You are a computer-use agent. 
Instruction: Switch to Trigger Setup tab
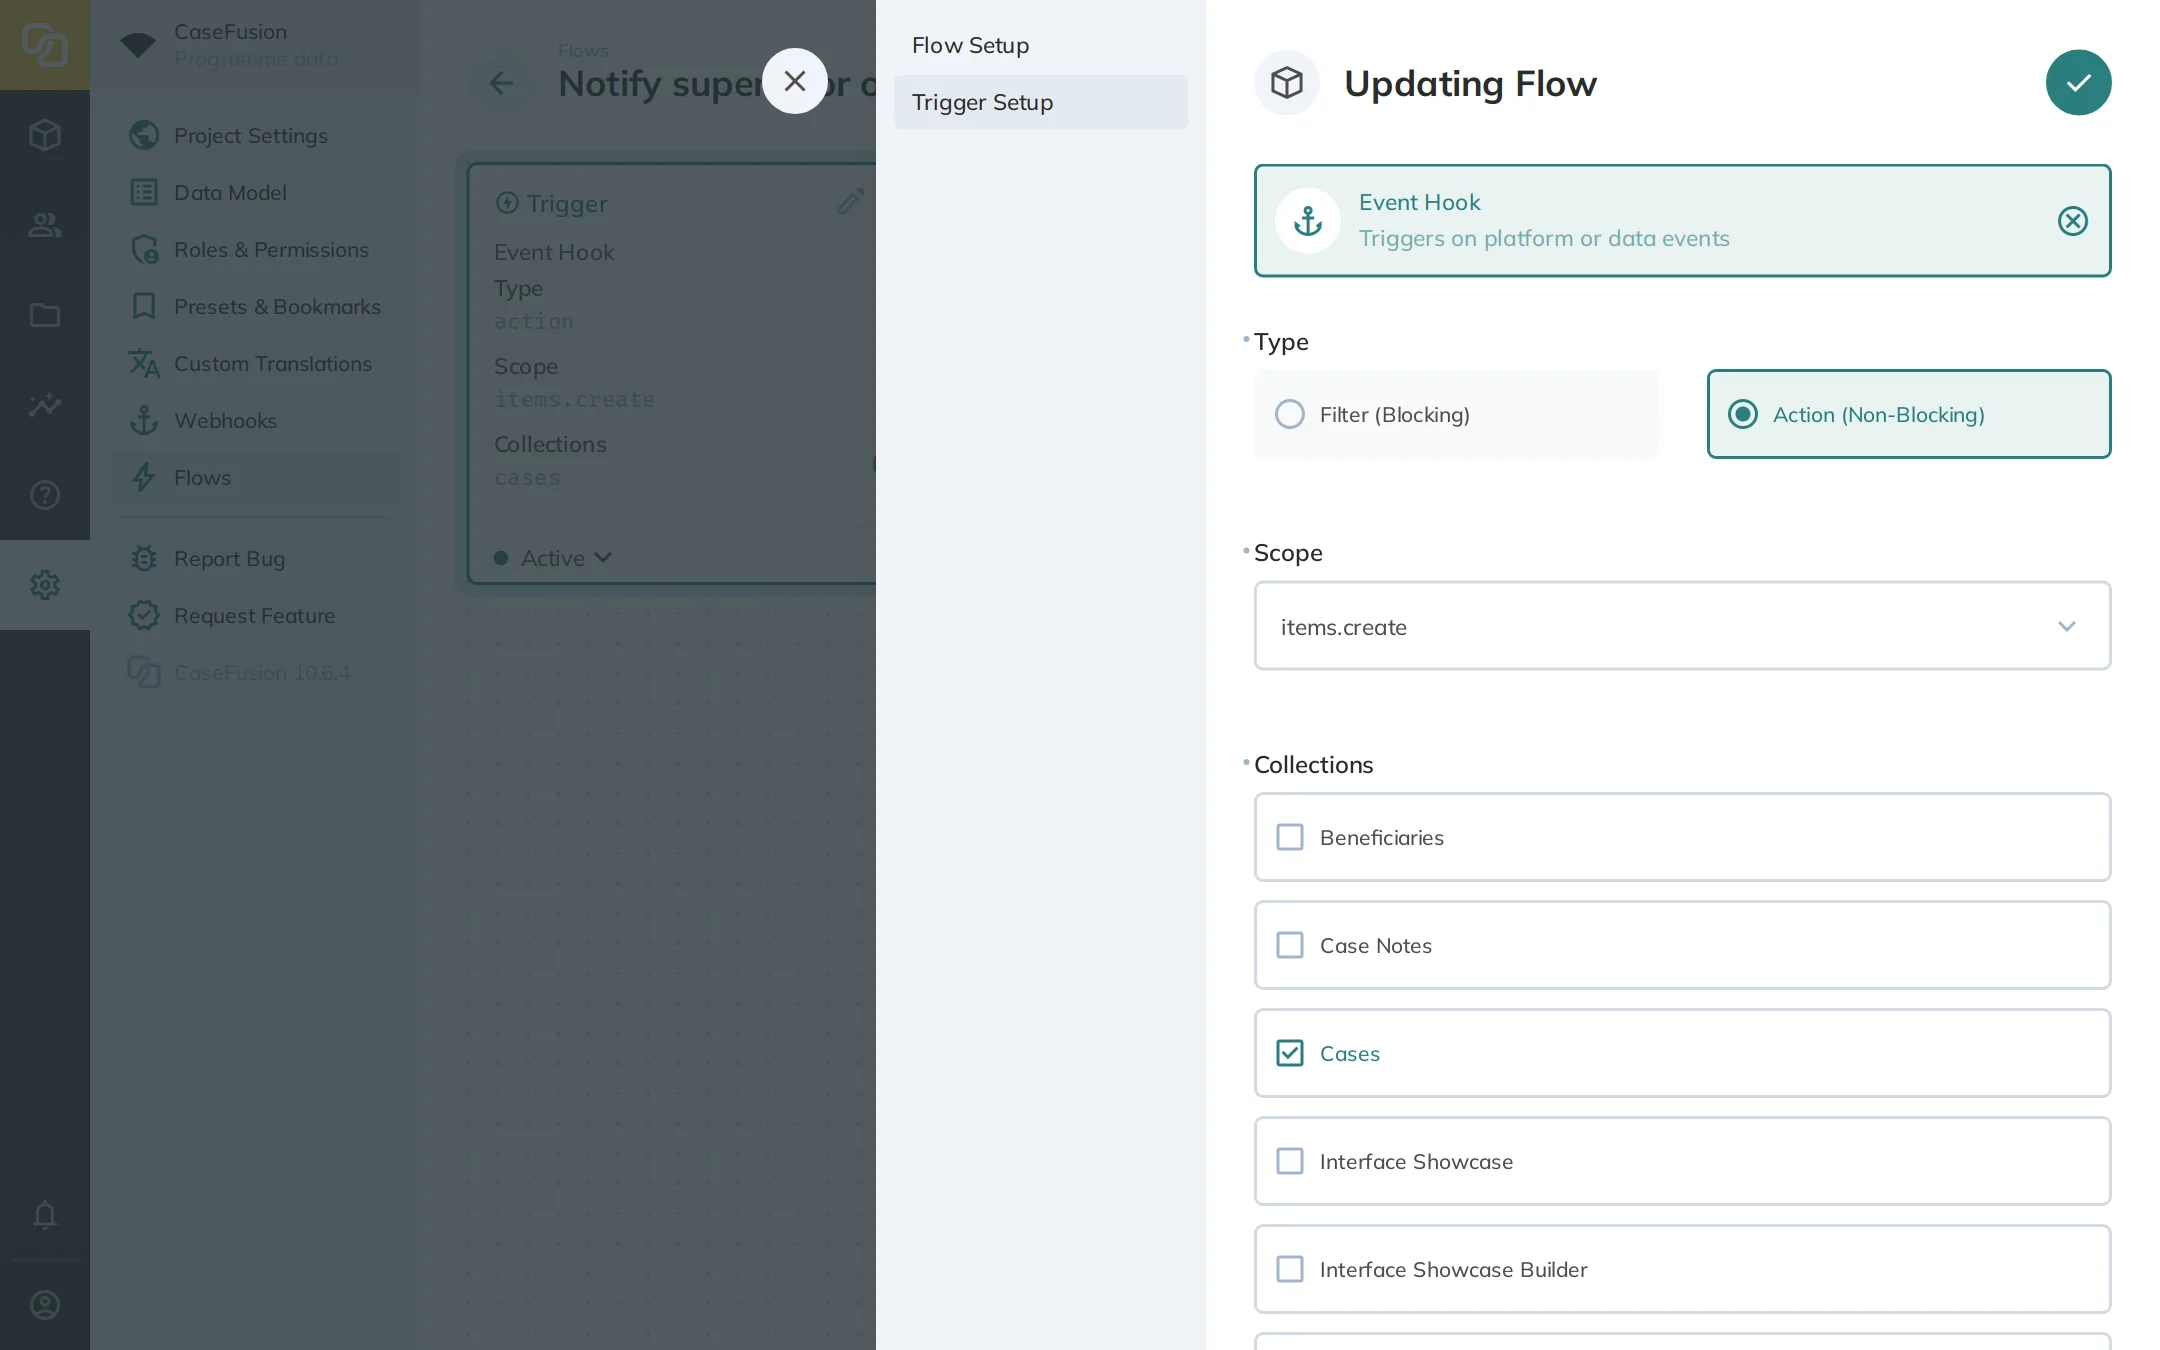[1040, 102]
